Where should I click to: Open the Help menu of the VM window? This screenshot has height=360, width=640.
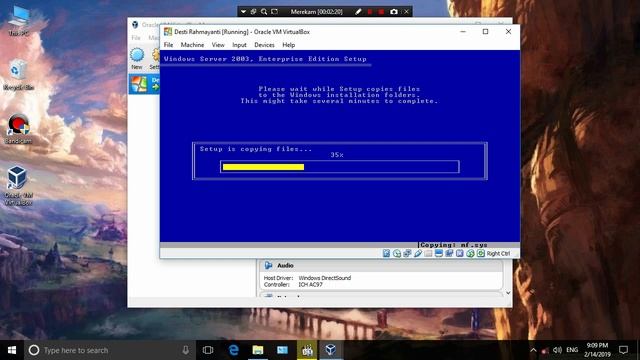(289, 45)
